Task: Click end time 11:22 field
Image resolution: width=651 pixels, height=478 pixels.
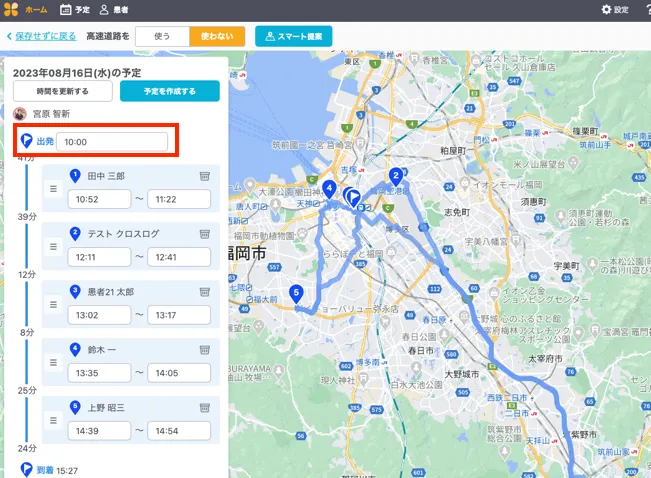Action: 179,199
